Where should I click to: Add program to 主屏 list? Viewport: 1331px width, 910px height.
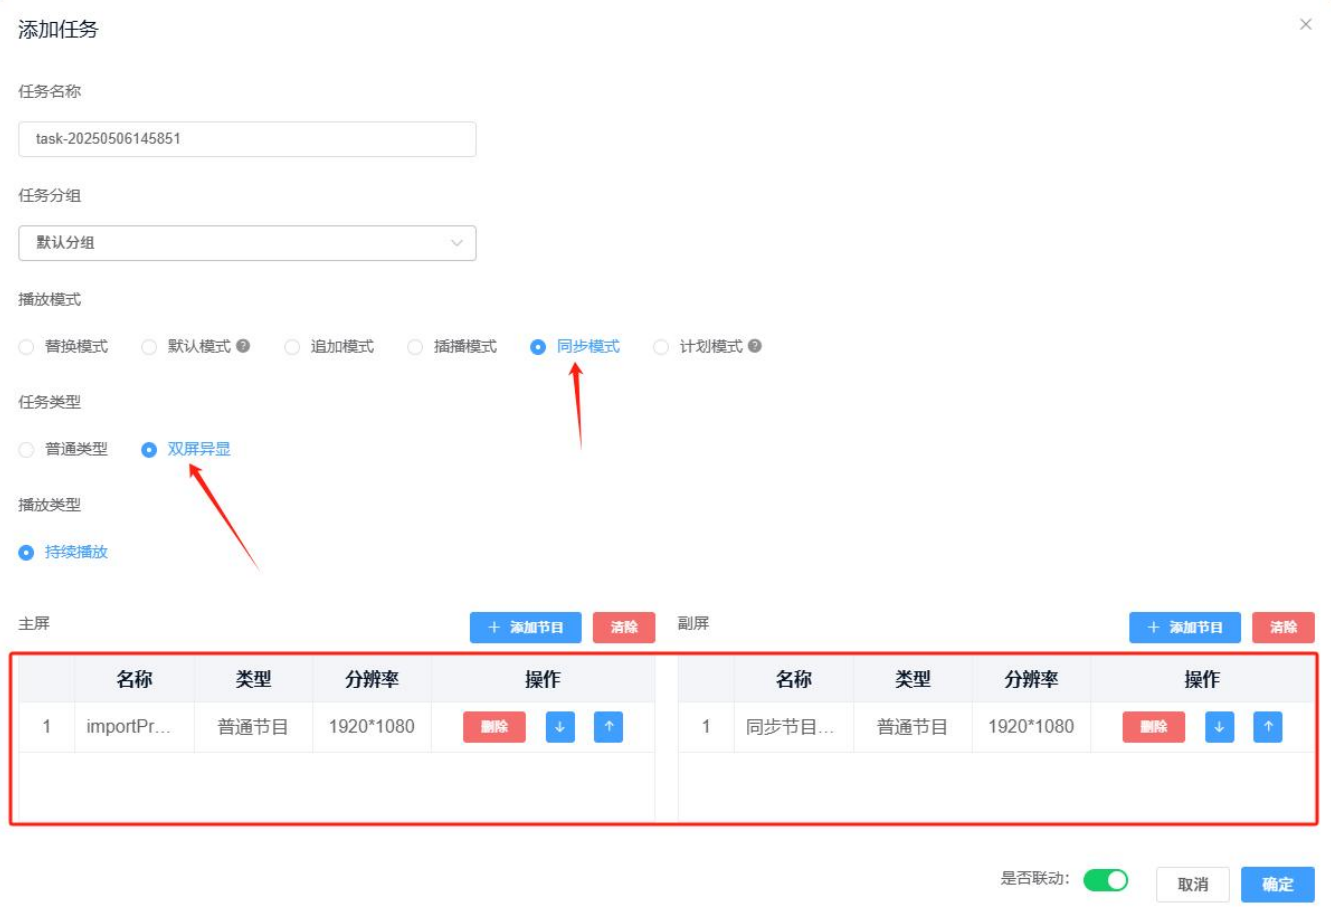pos(525,627)
